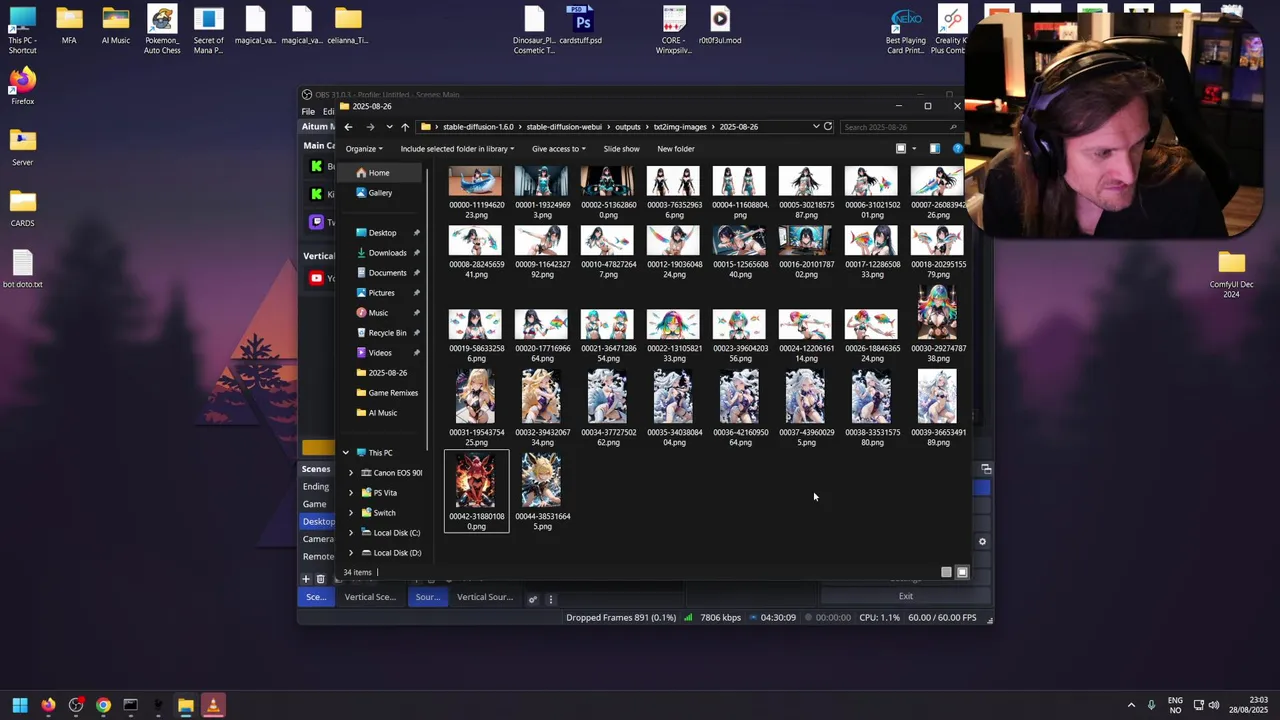
Task: Click the OBS add scene plus icon
Action: pyautogui.click(x=306, y=579)
